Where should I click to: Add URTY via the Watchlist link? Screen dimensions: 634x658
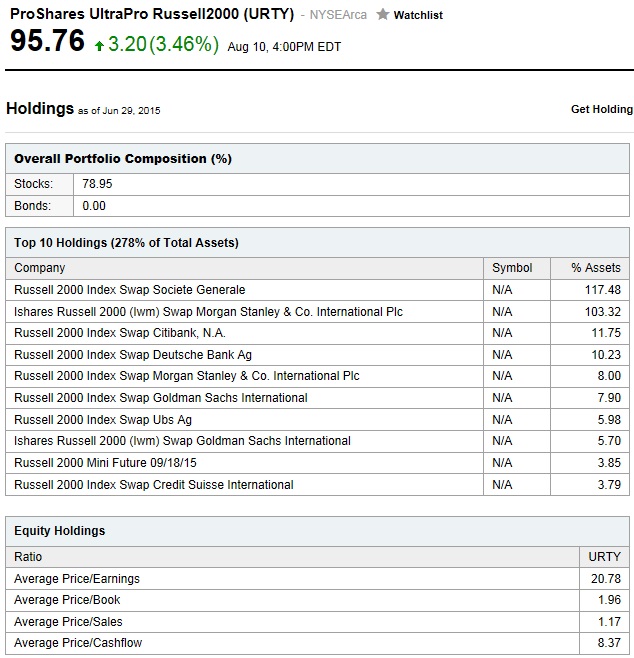pyautogui.click(x=418, y=15)
